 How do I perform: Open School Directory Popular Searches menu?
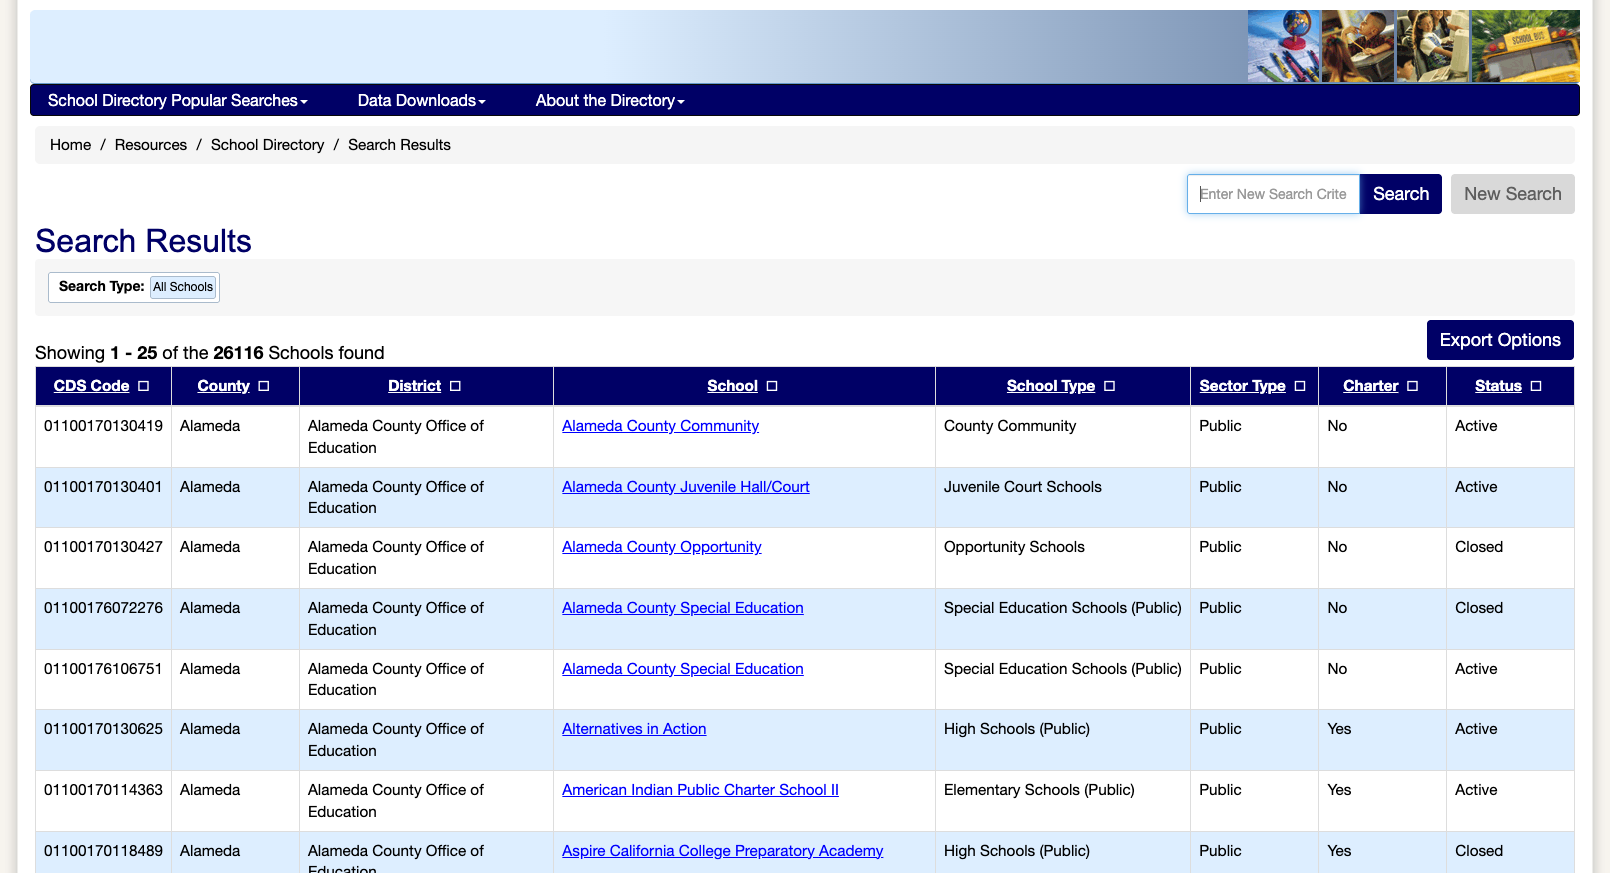point(177,101)
